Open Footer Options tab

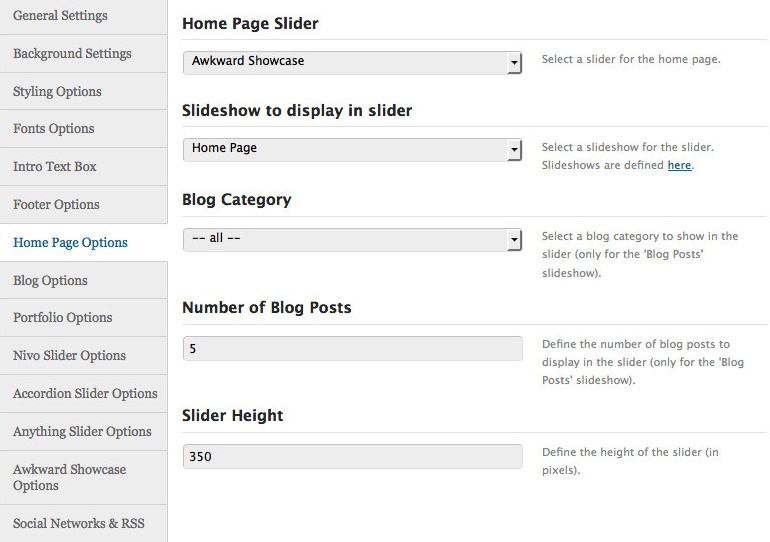pos(83,204)
